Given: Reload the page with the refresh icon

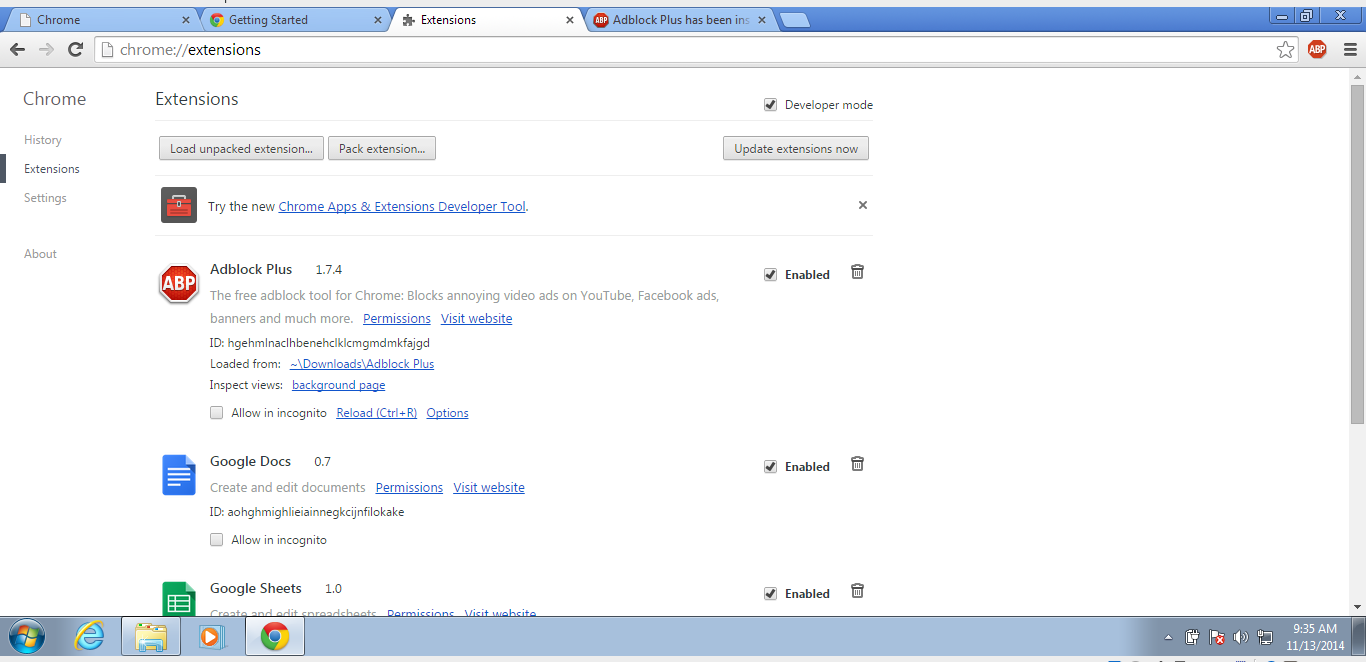Looking at the screenshot, I should coord(75,50).
